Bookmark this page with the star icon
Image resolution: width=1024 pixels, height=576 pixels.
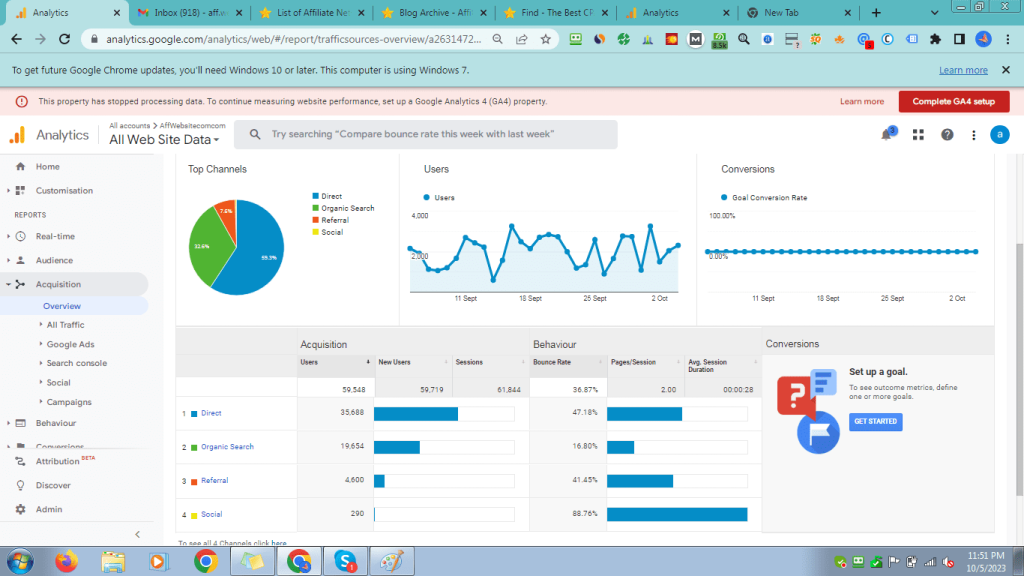pyautogui.click(x=546, y=39)
